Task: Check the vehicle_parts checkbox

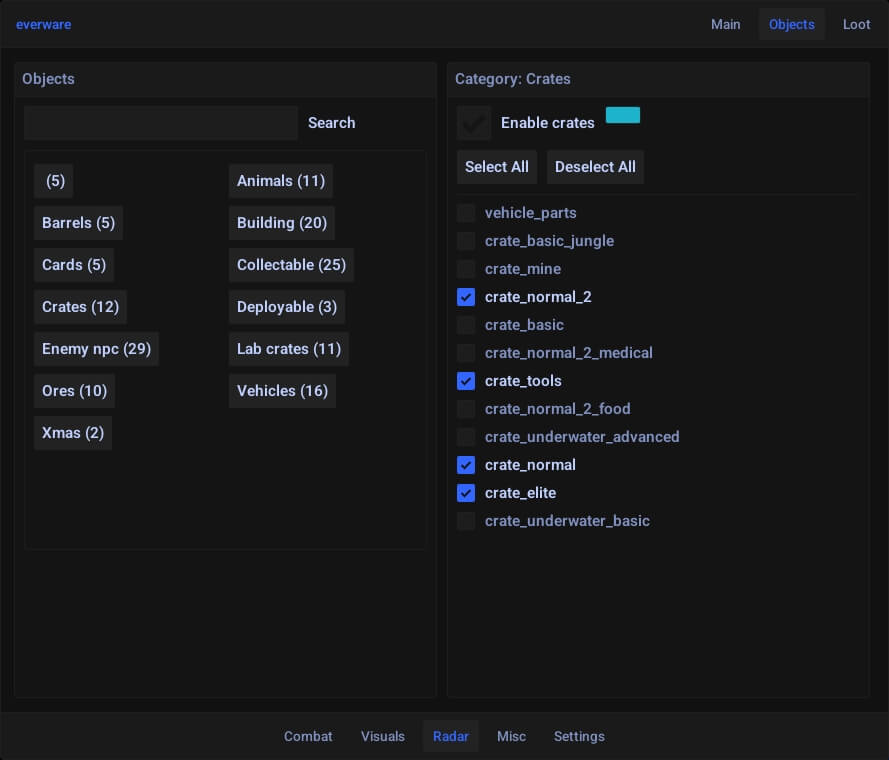Action: point(466,213)
